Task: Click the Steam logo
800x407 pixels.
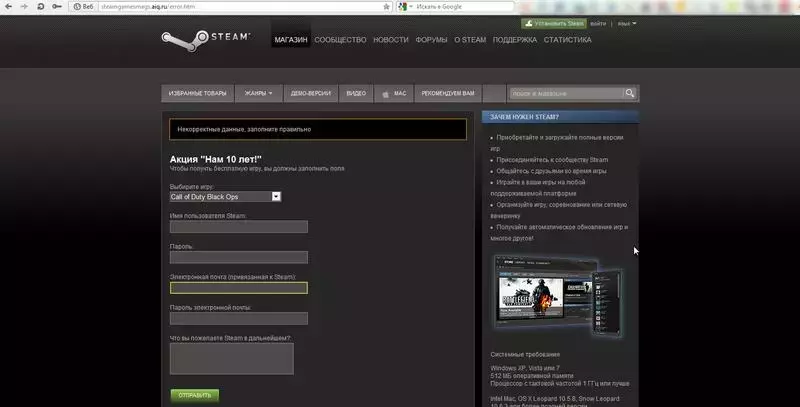Action: pos(206,40)
